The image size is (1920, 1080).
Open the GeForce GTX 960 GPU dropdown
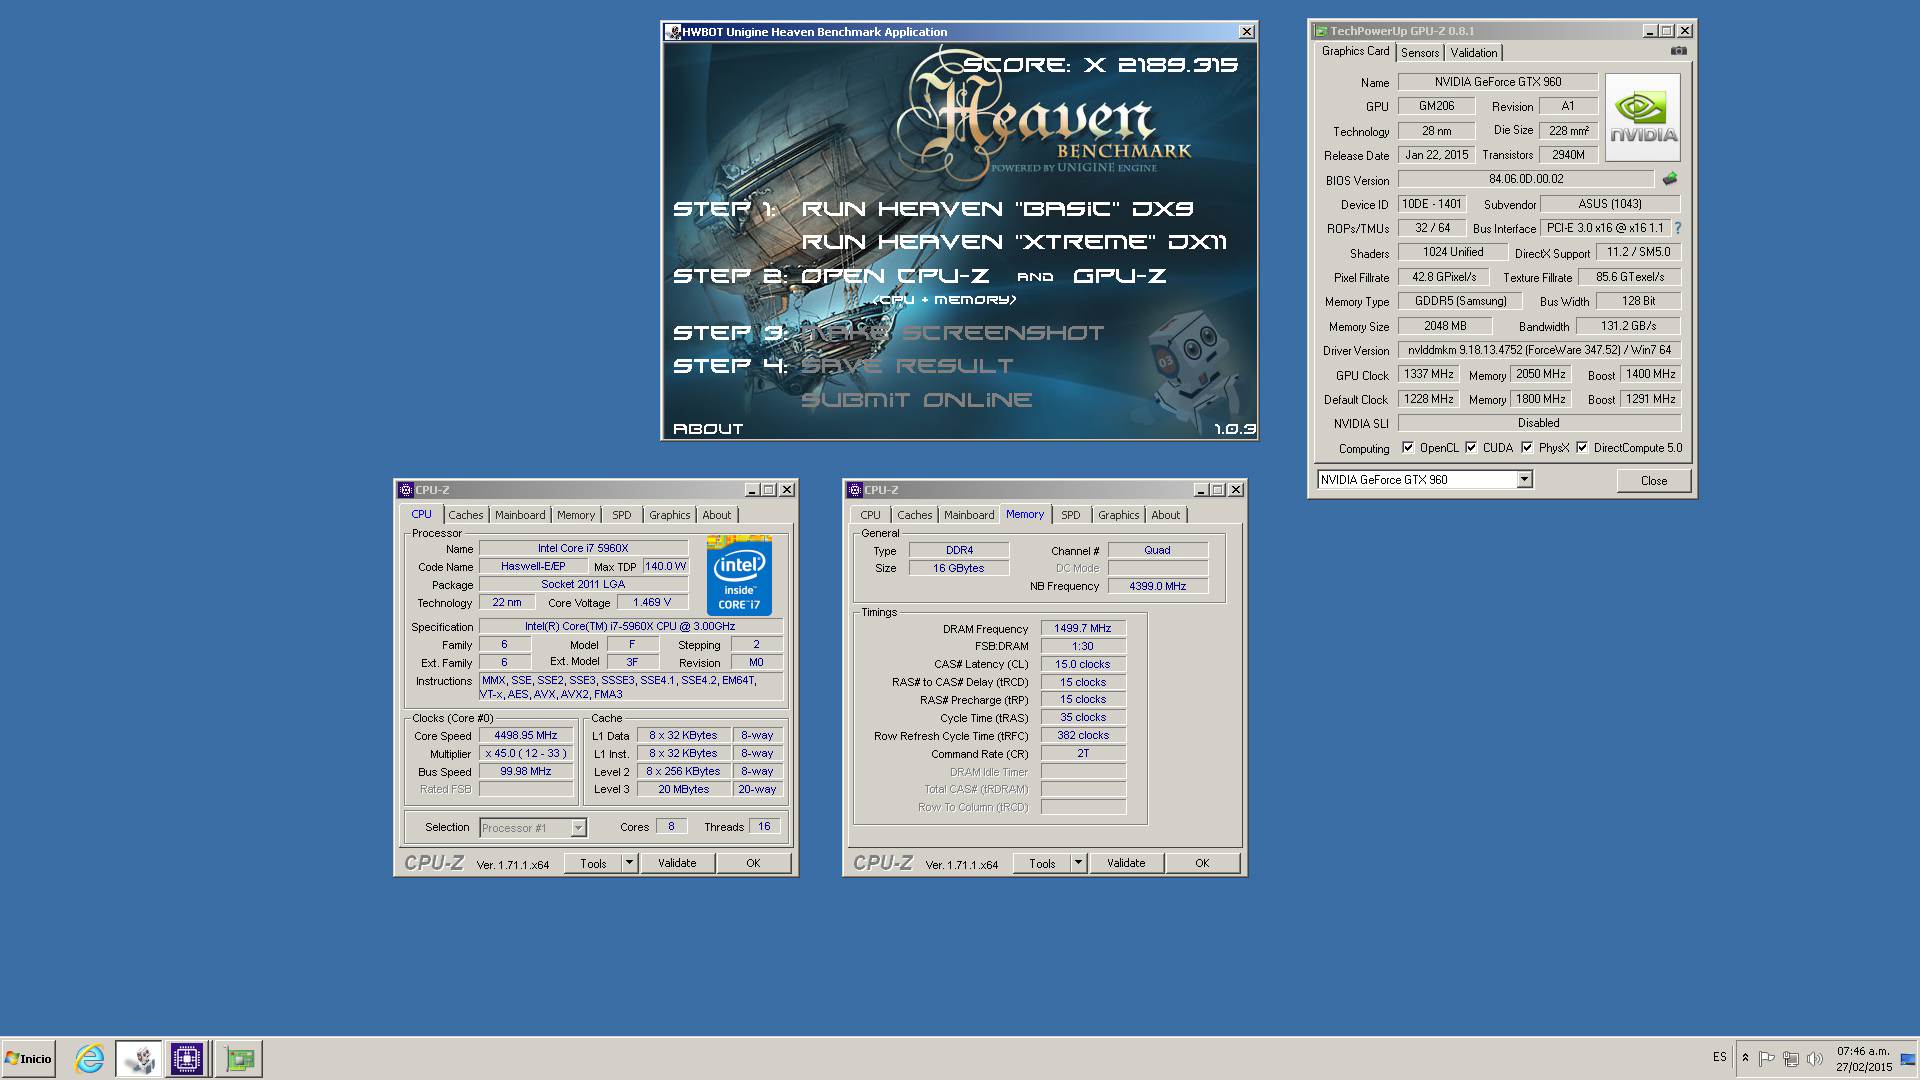click(x=1524, y=480)
